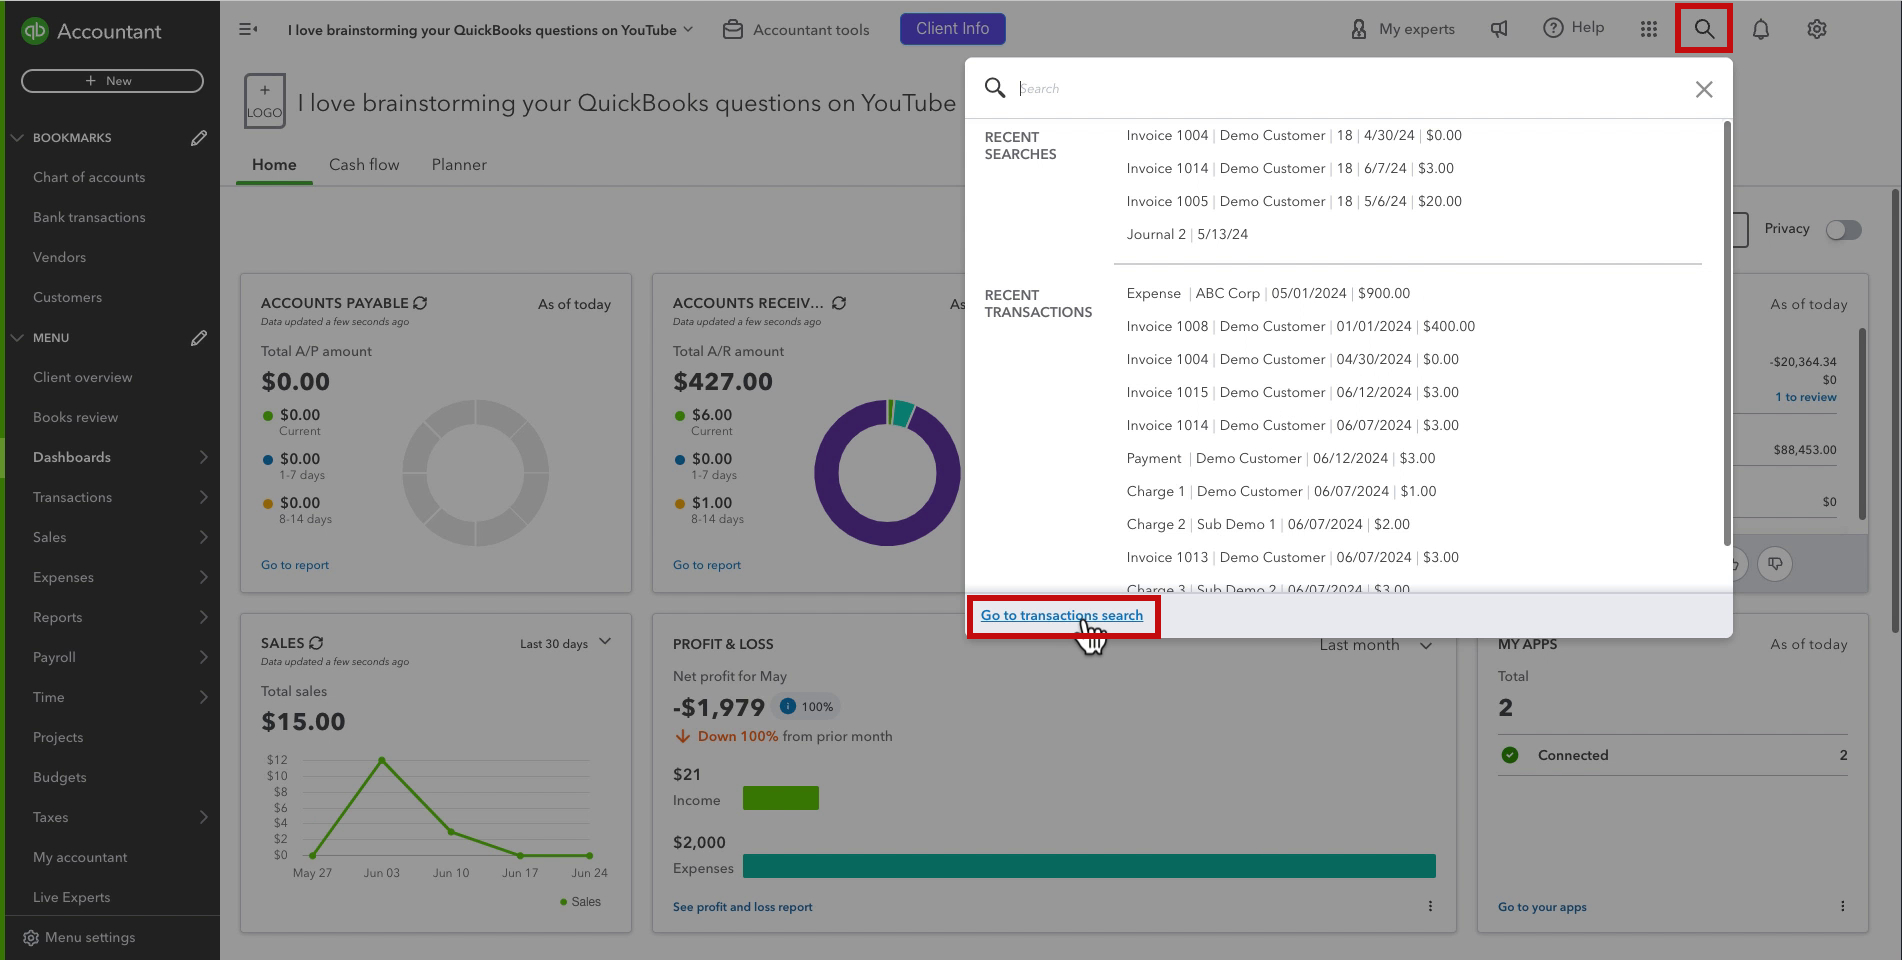The height and width of the screenshot is (960, 1902).
Task: Open the Last month dropdown
Action: click(x=1376, y=645)
